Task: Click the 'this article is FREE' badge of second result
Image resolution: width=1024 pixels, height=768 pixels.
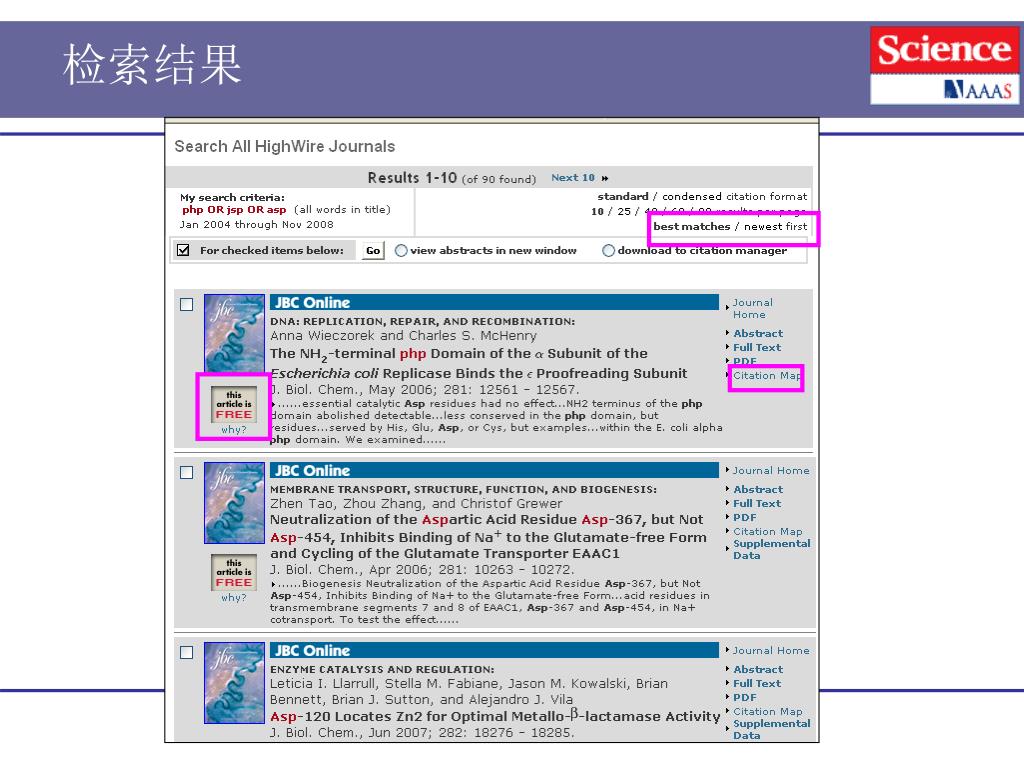Action: click(234, 572)
